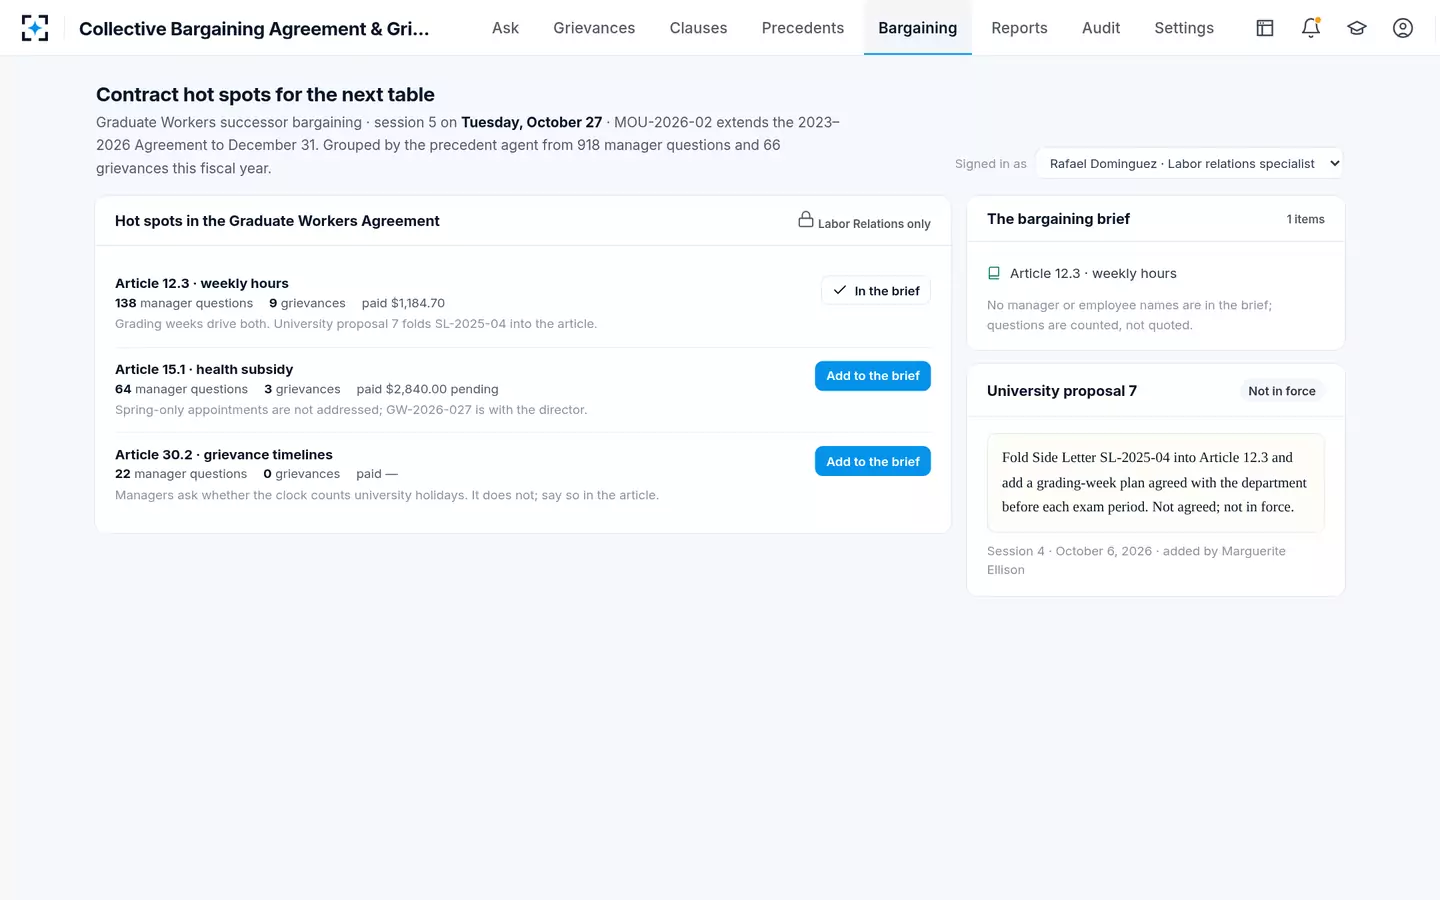Click Article 12.3 weekly hours in the bargaining brief
The width and height of the screenshot is (1440, 900).
[x=1093, y=273]
